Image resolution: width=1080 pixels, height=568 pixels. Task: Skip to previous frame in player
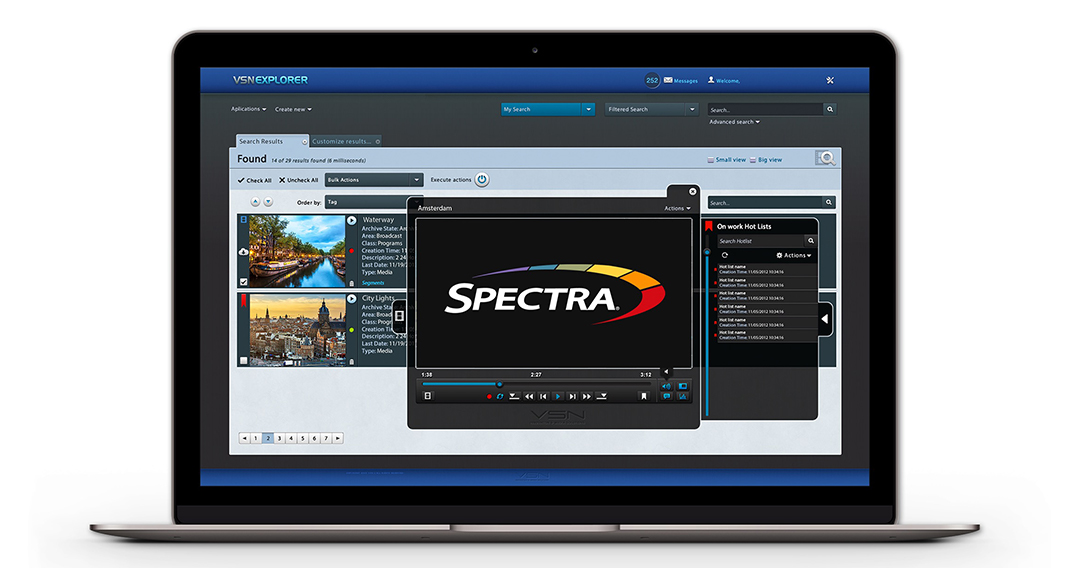coord(543,397)
